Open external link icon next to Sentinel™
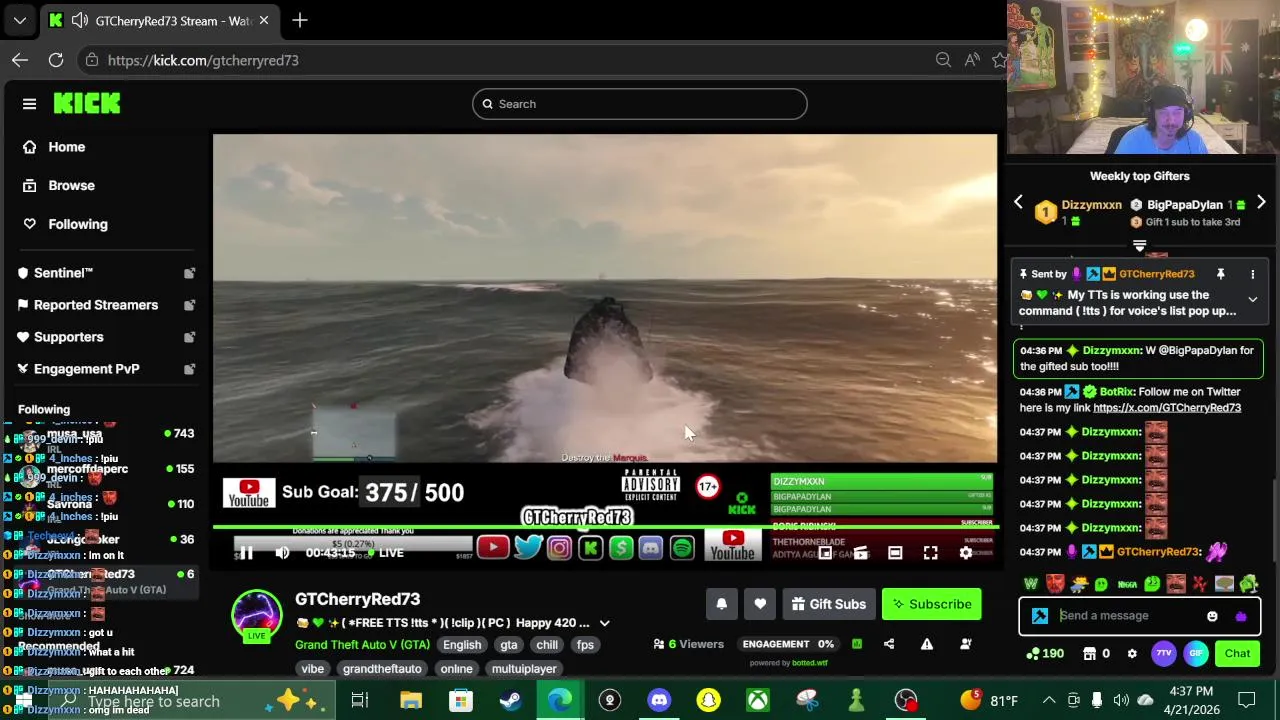1280x720 pixels. pyautogui.click(x=189, y=273)
